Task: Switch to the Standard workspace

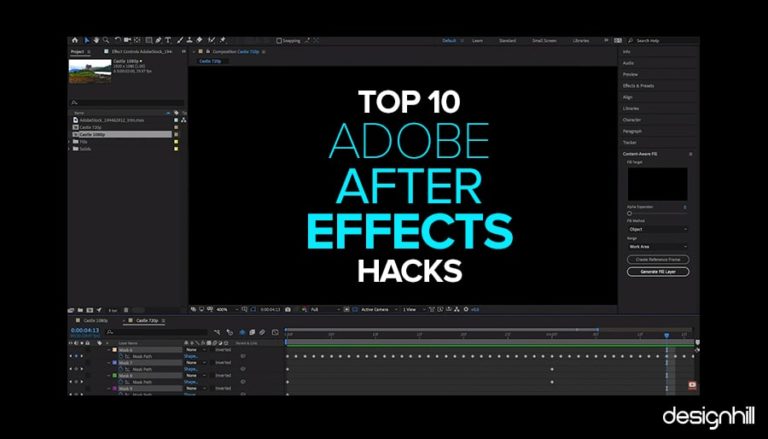Action: click(507, 41)
